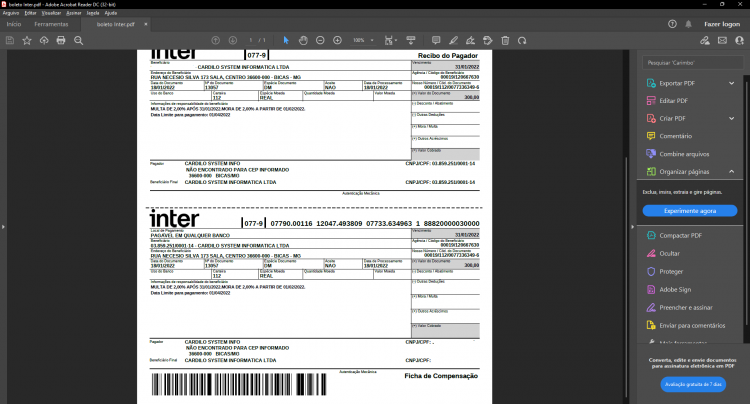
Task: Click Fazer logon
Action: pyautogui.click(x=722, y=24)
